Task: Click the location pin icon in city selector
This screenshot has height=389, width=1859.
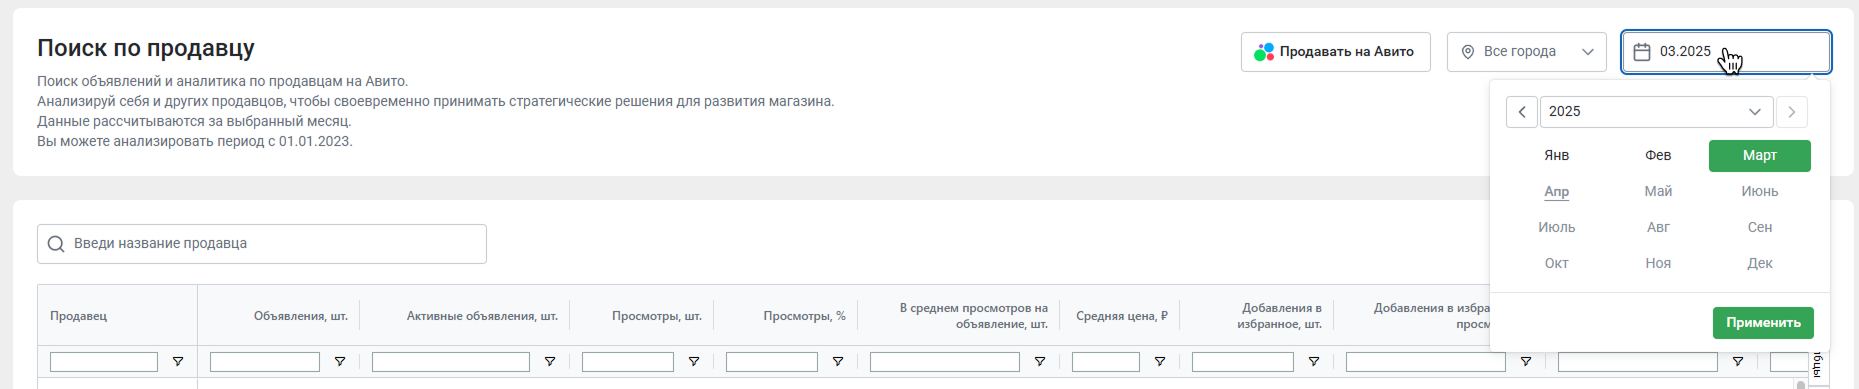Action: tap(1468, 52)
